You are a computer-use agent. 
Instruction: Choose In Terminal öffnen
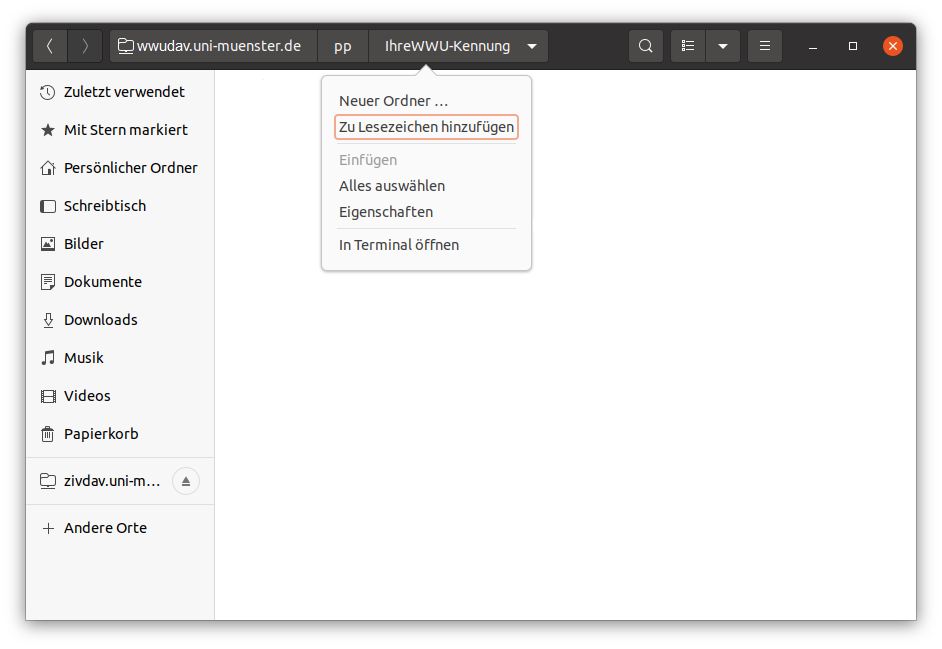point(399,245)
